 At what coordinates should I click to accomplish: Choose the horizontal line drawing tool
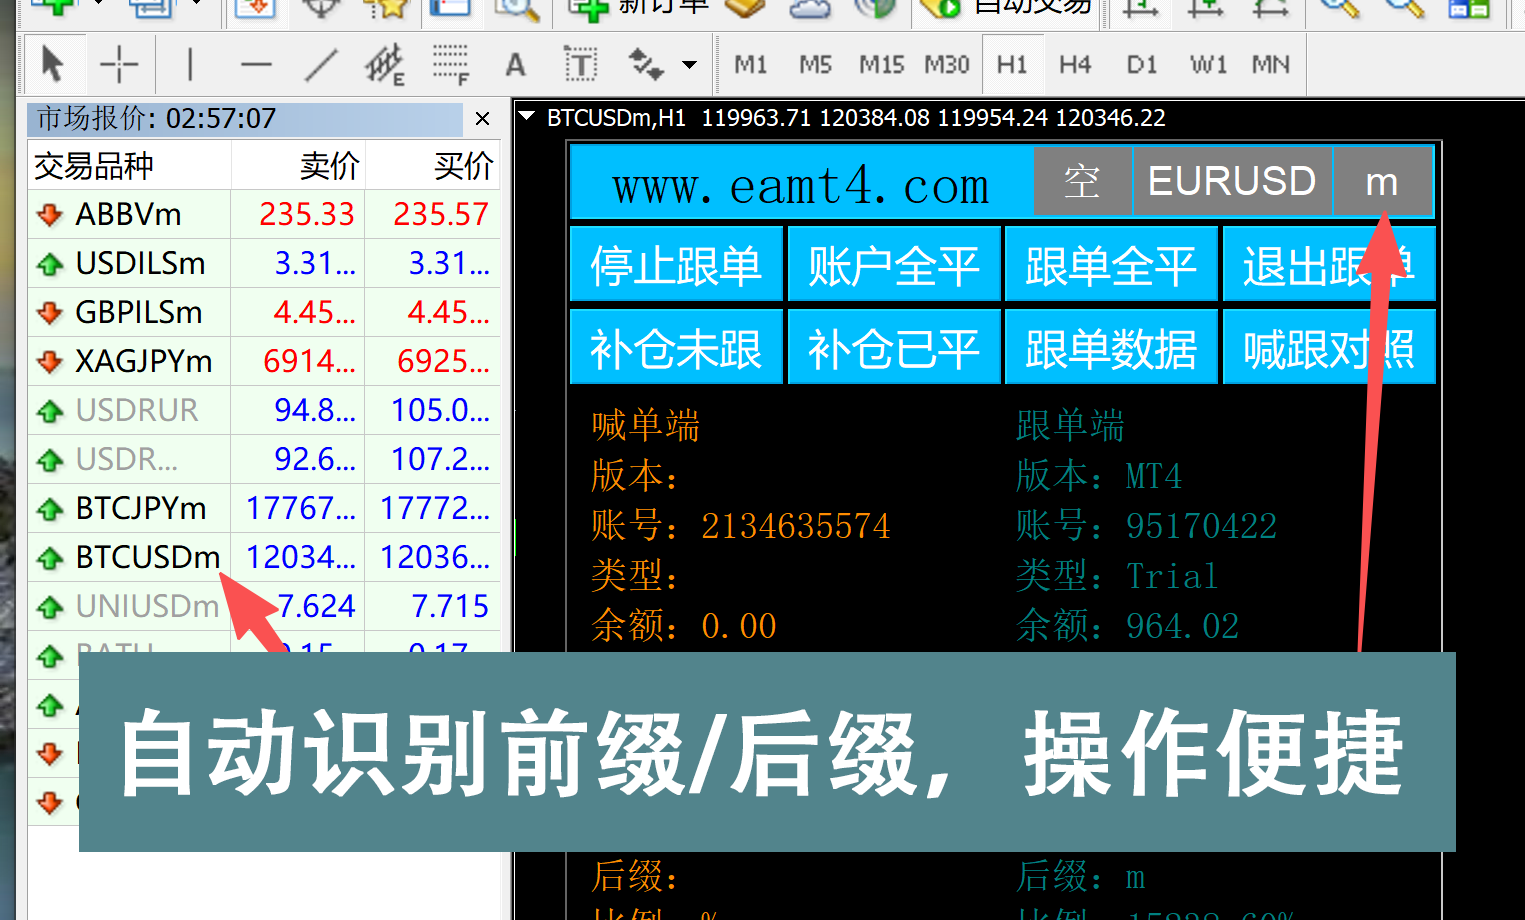pos(256,65)
